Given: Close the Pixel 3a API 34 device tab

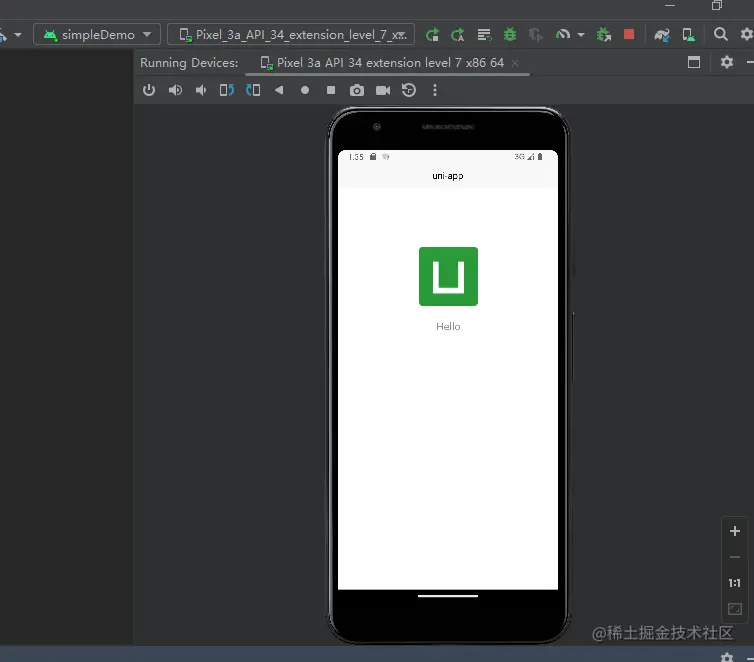Looking at the screenshot, I should tap(515, 63).
